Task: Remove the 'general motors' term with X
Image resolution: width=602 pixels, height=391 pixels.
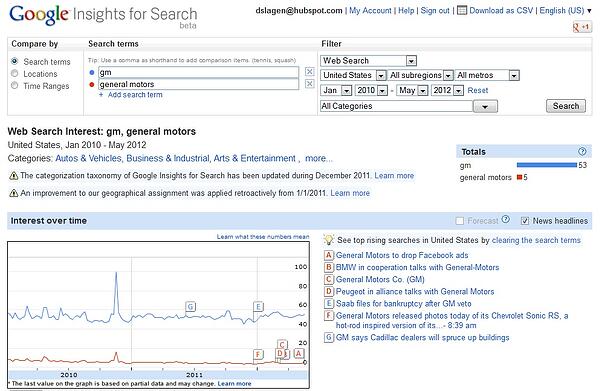Action: (309, 84)
